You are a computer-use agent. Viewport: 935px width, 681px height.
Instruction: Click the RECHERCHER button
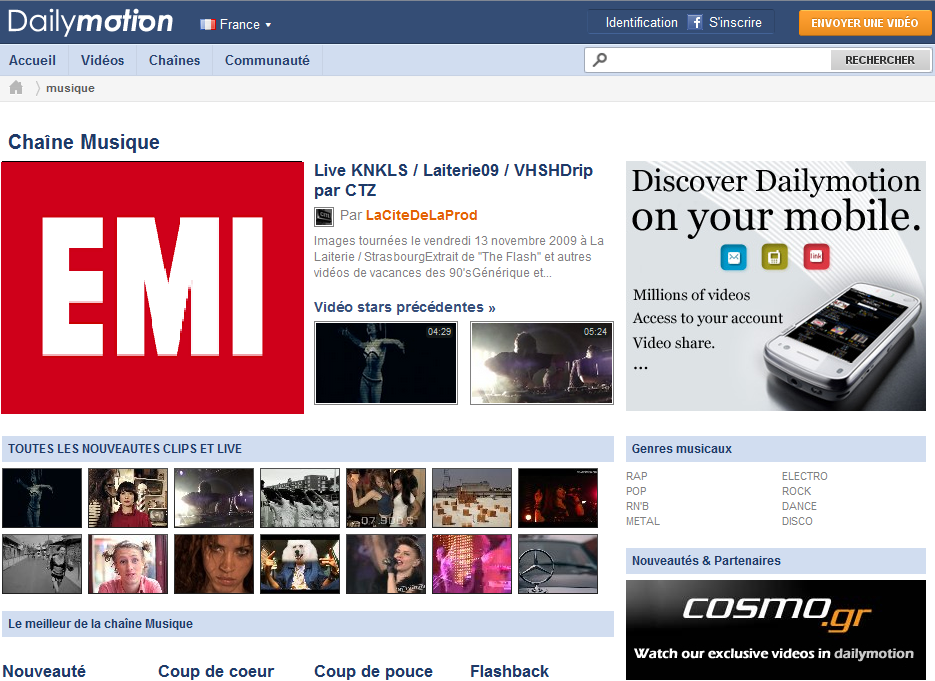click(880, 60)
